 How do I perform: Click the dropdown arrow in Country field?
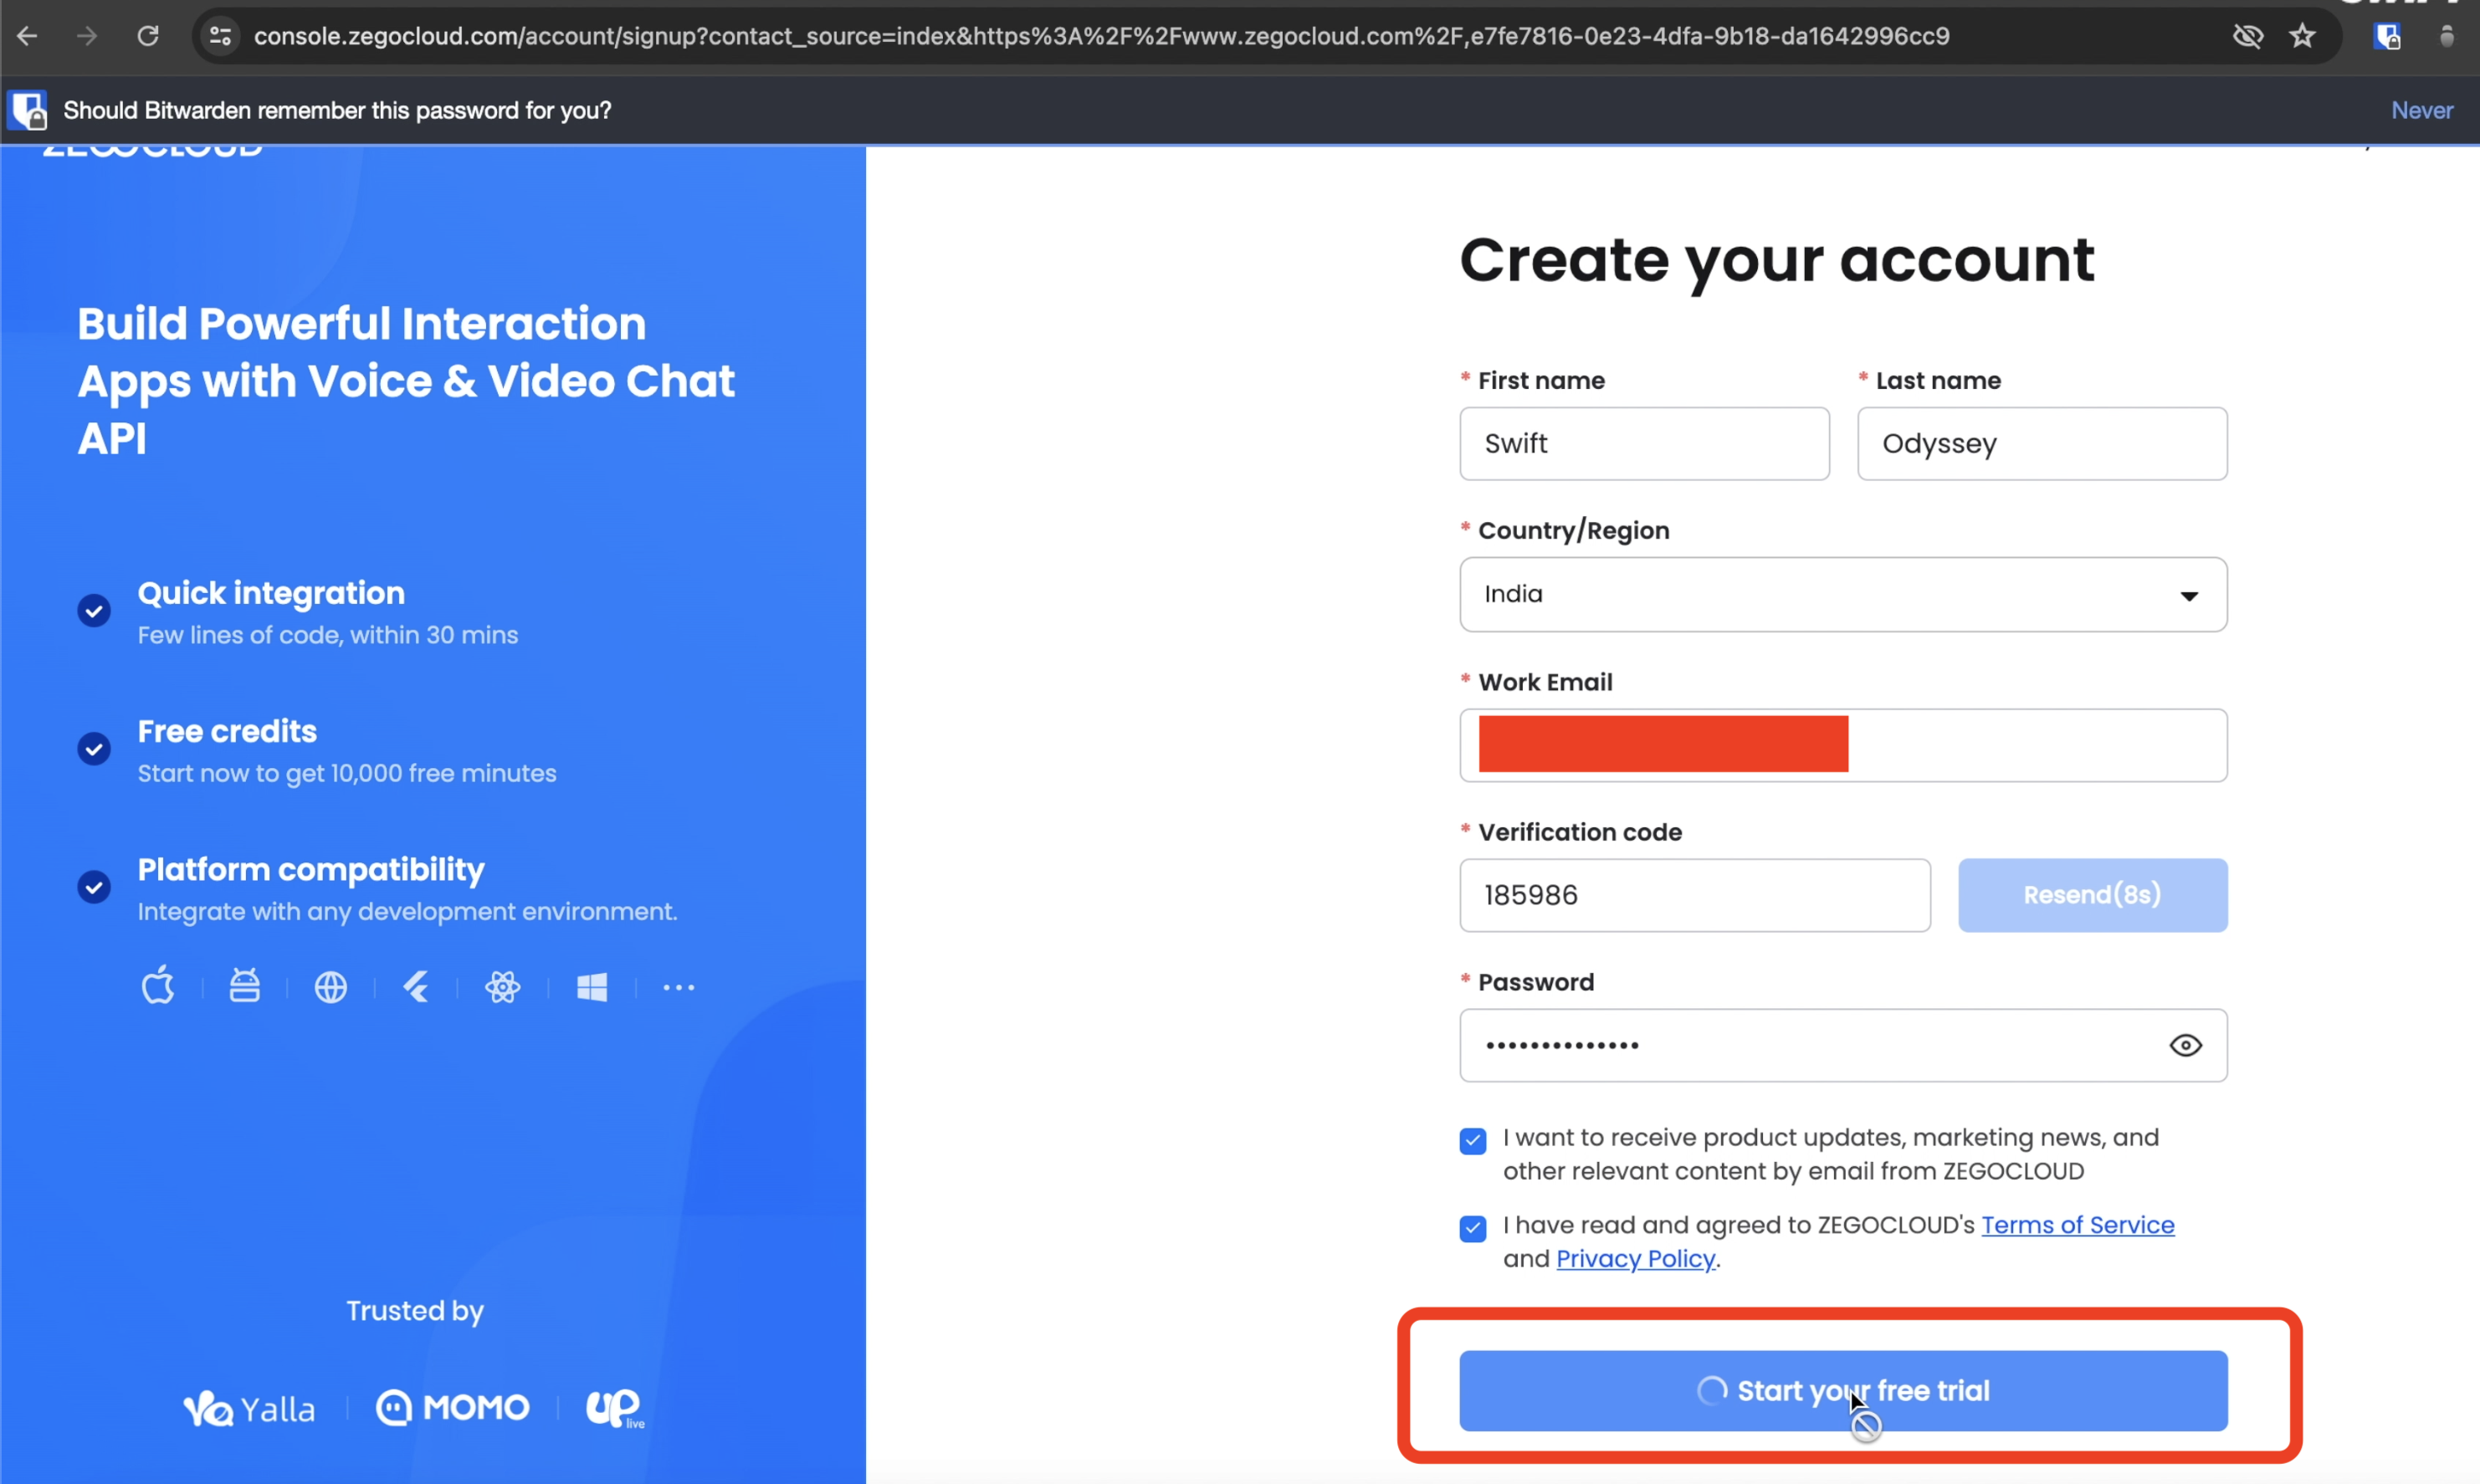click(x=2188, y=596)
